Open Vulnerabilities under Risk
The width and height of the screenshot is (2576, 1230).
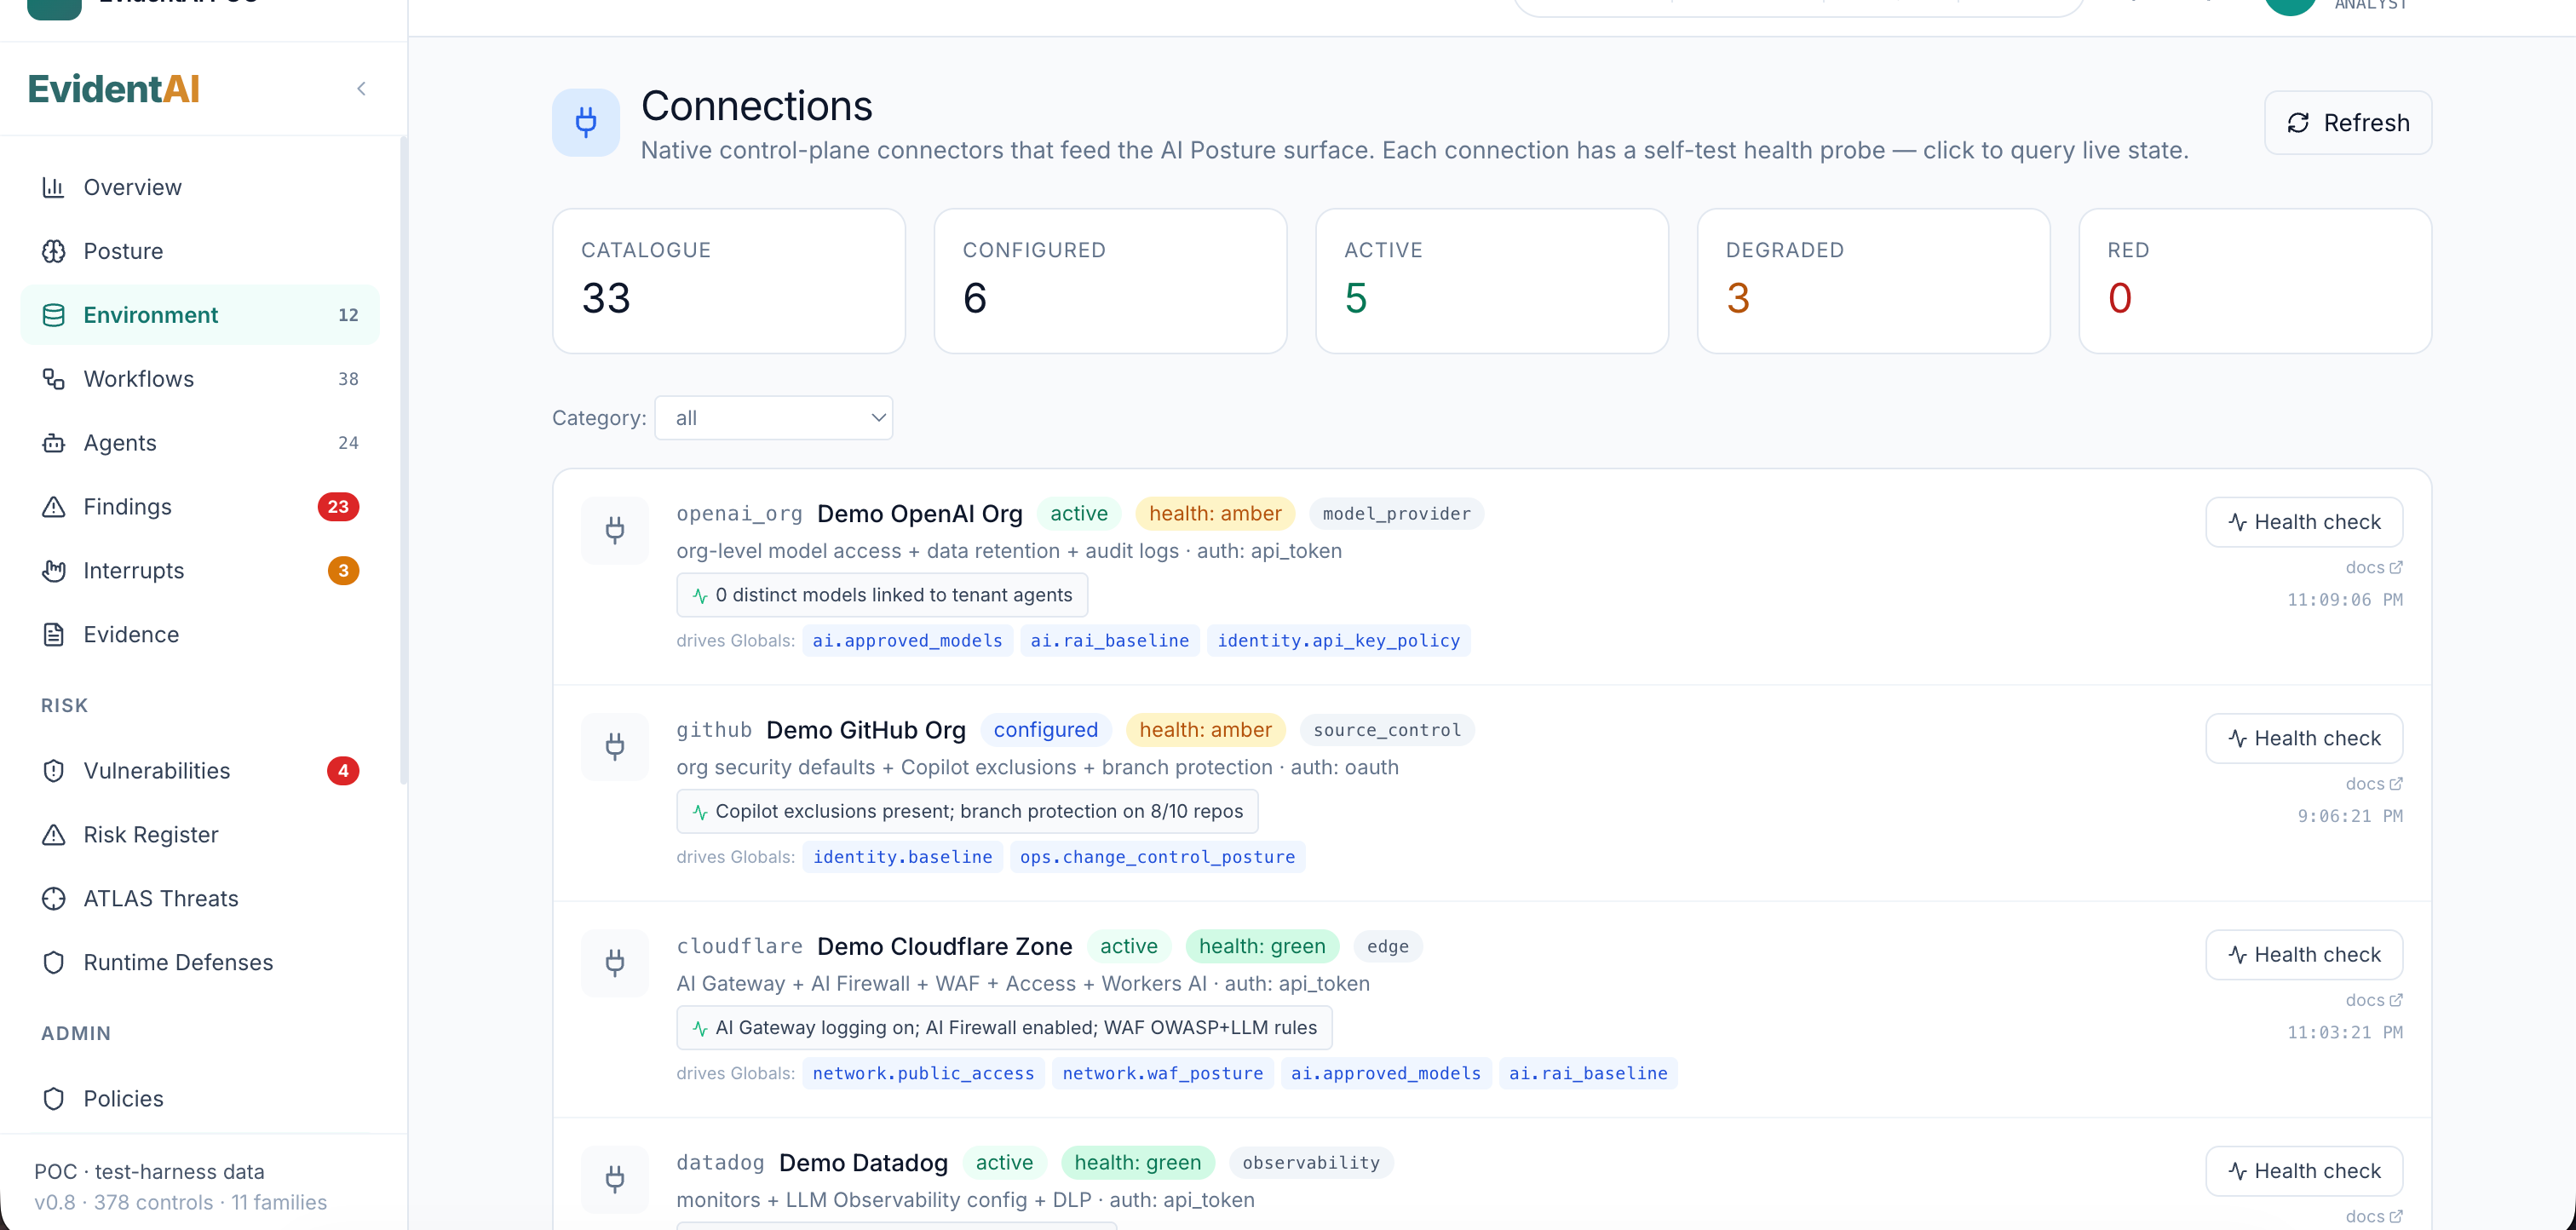click(200, 771)
